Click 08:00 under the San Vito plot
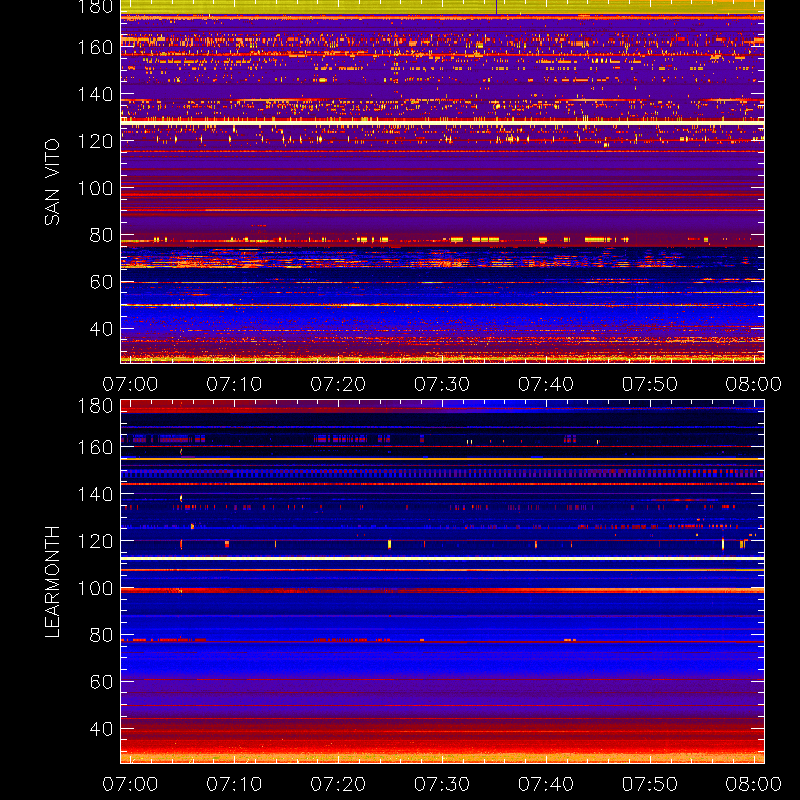This screenshot has height=800, width=800. (x=754, y=384)
